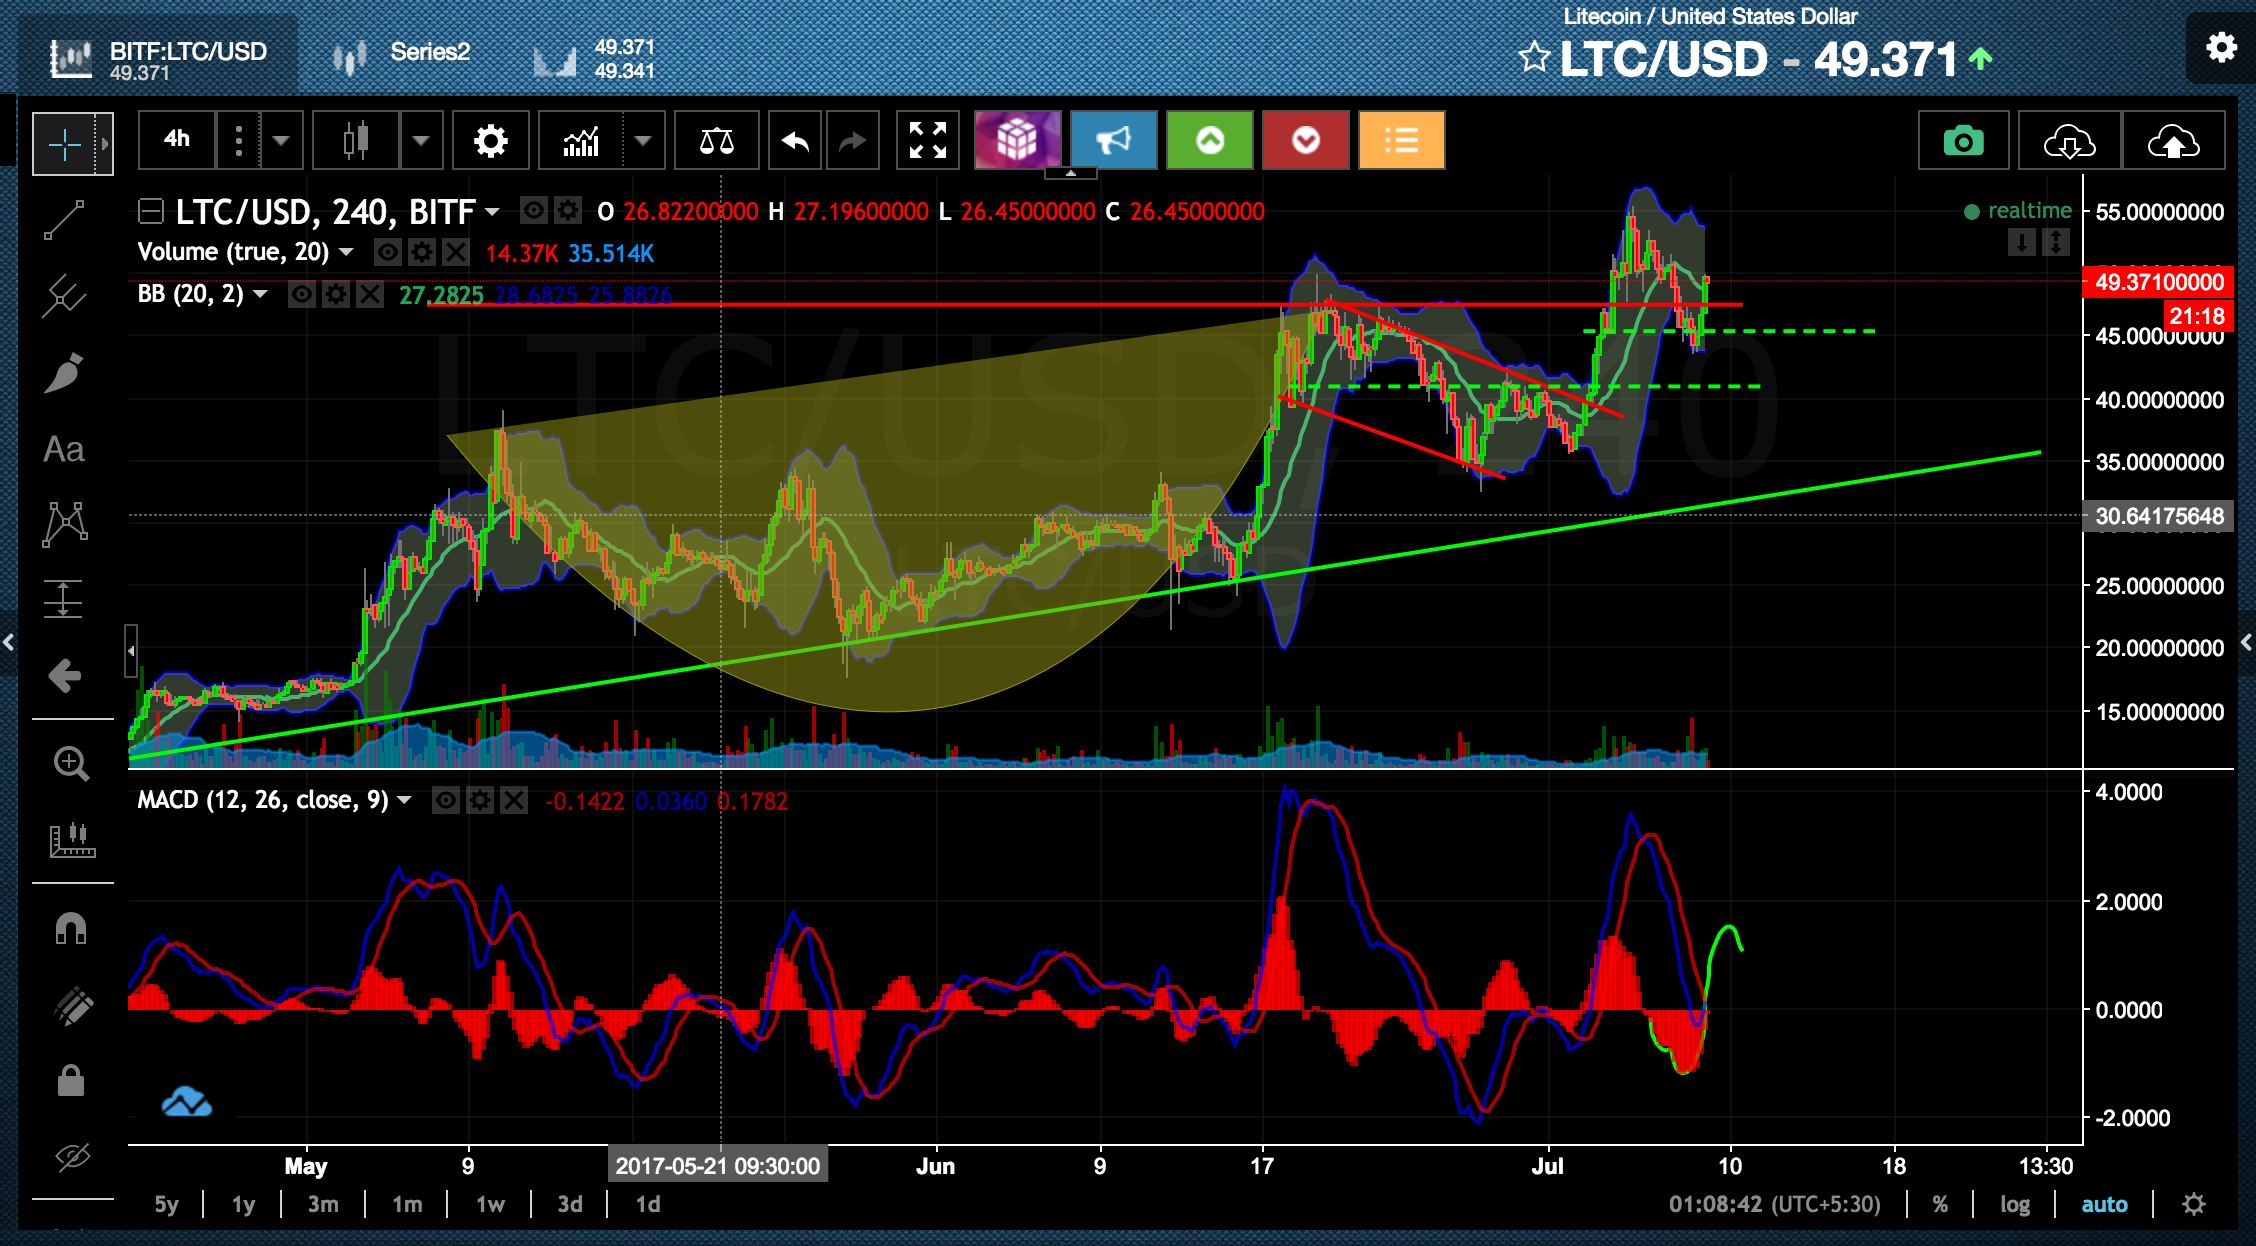Click the back arrow in left sidebar
Viewport: 2256px width, 1246px height.
pos(65,676)
